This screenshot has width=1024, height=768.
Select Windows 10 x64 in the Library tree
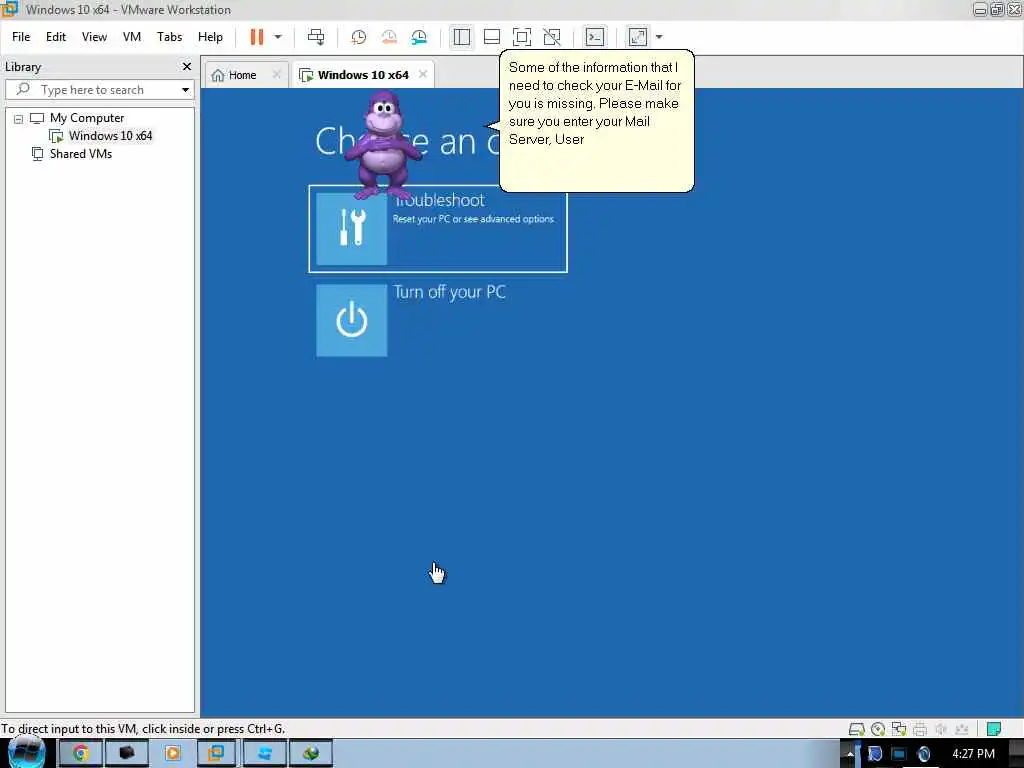click(x=110, y=136)
